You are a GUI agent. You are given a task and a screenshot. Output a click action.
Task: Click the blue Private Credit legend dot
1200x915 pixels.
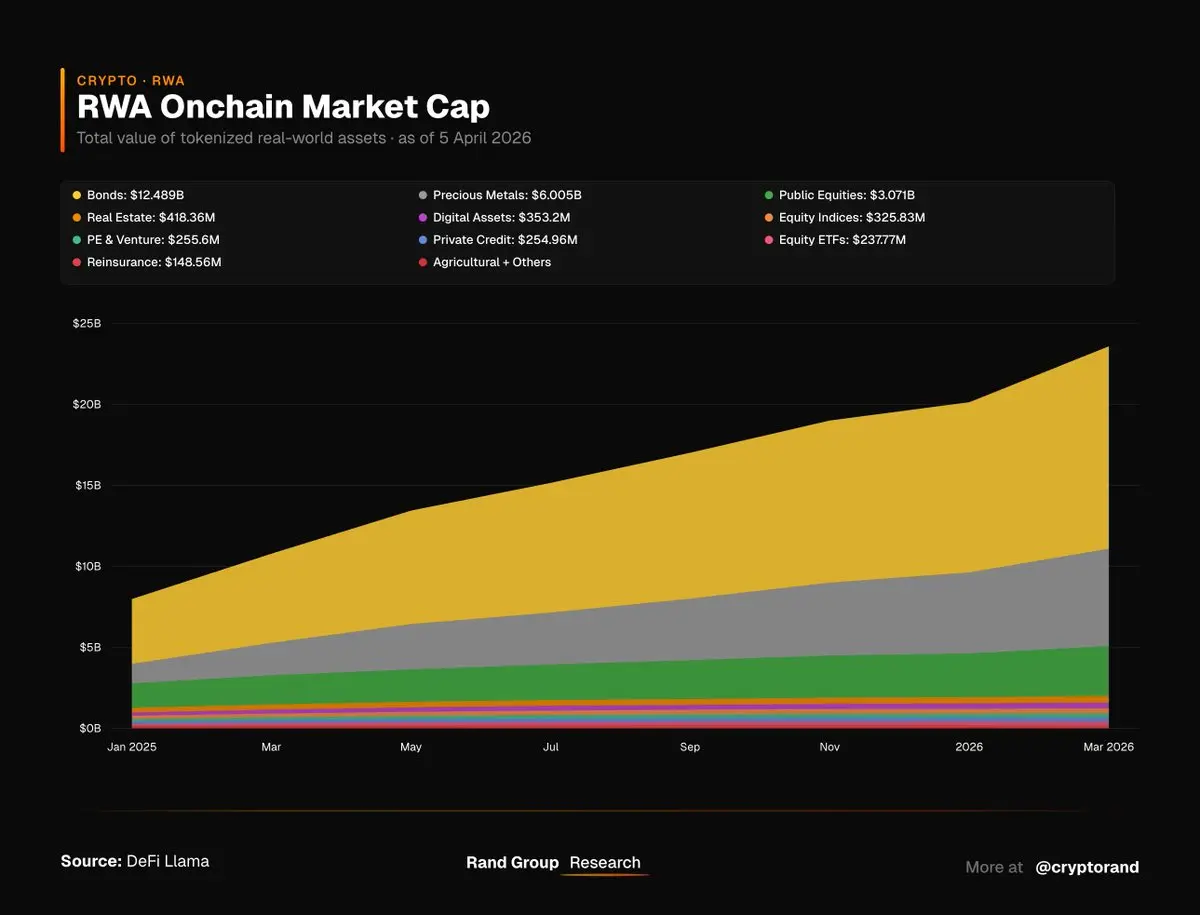(x=423, y=240)
